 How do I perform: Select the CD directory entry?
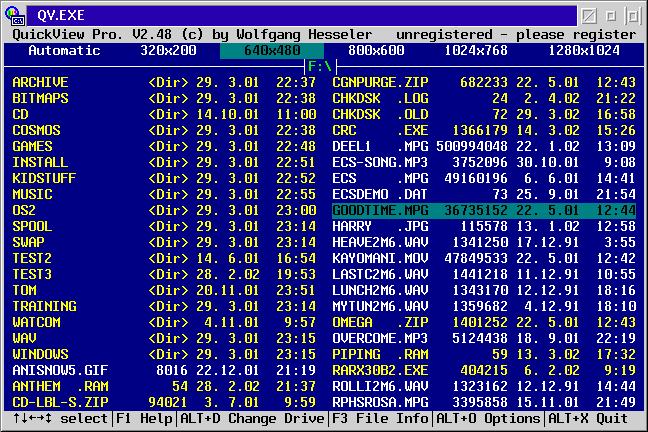click(x=164, y=115)
